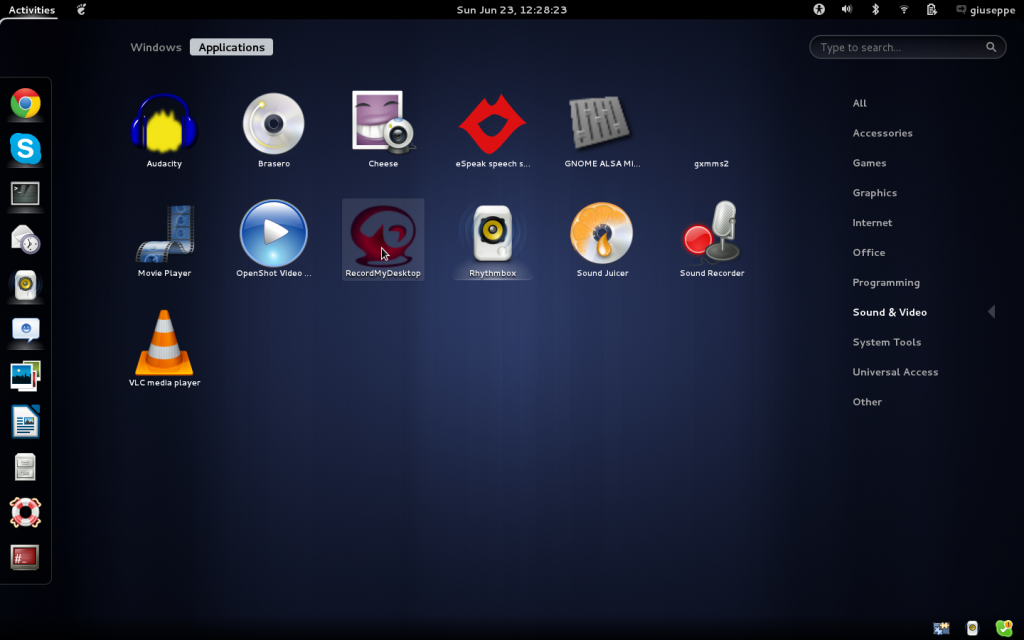This screenshot has height=640, width=1024.
Task: Filter by System Tools category
Action: [x=886, y=342]
